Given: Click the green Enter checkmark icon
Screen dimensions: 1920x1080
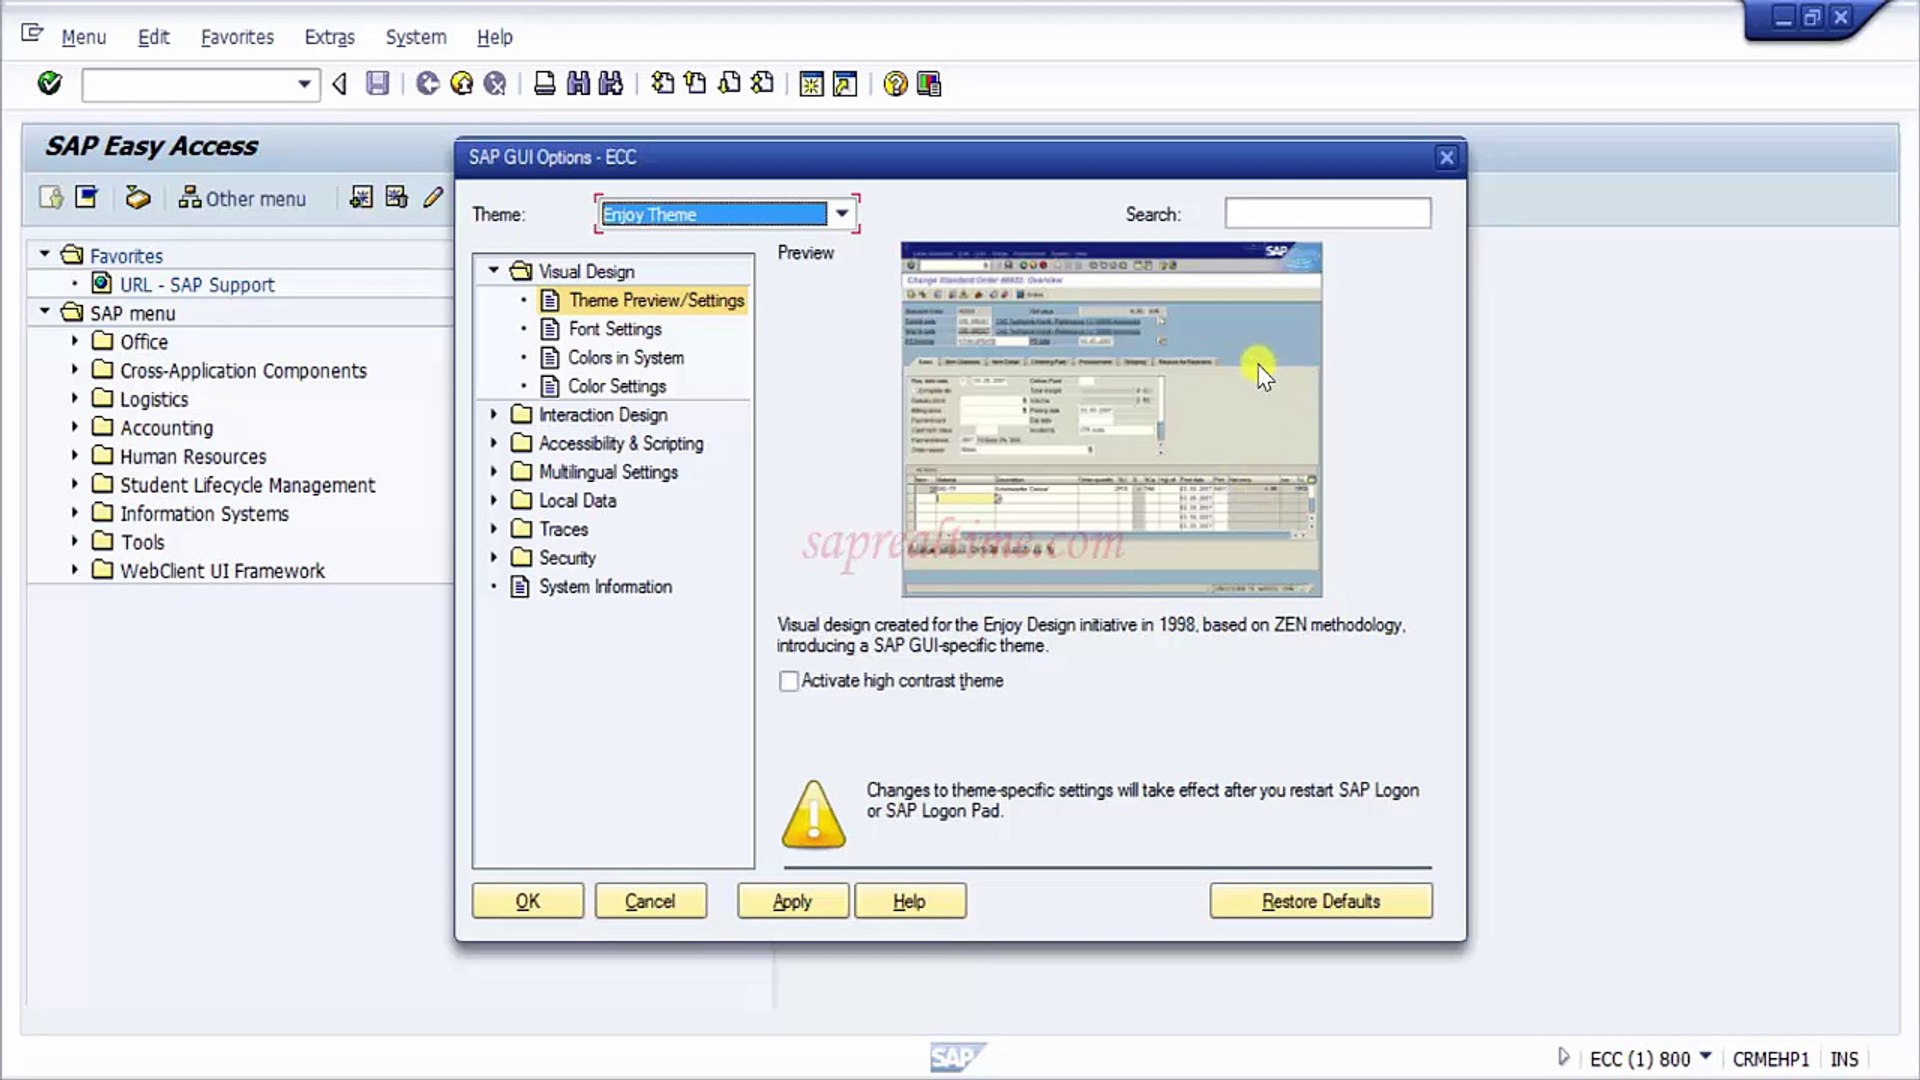Looking at the screenshot, I should pyautogui.click(x=49, y=83).
